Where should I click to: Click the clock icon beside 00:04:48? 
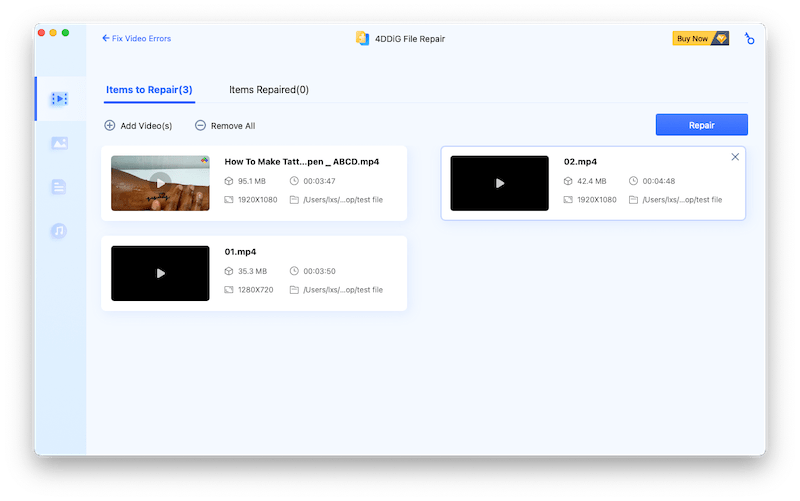coord(633,181)
